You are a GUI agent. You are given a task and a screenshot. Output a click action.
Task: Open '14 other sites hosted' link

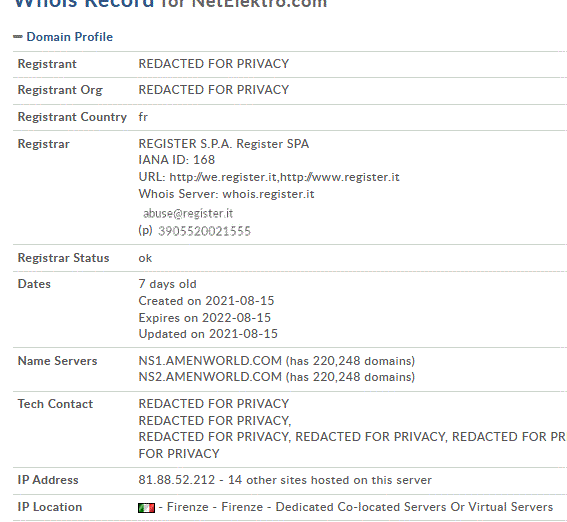330,480
